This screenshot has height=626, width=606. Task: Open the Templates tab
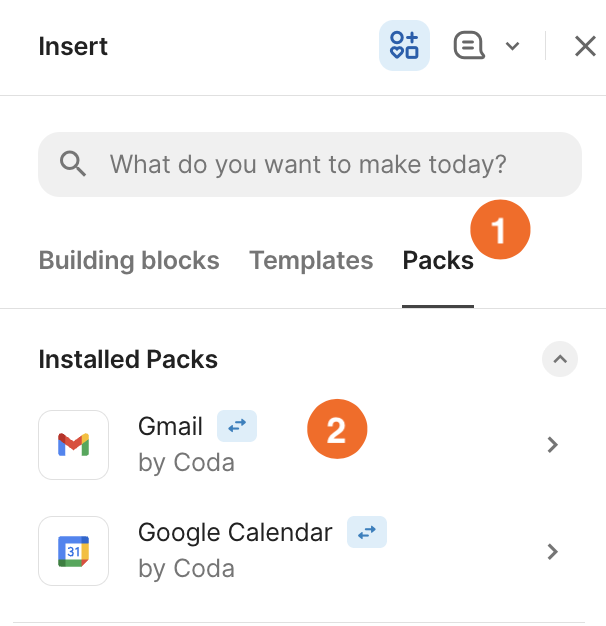[x=311, y=261]
